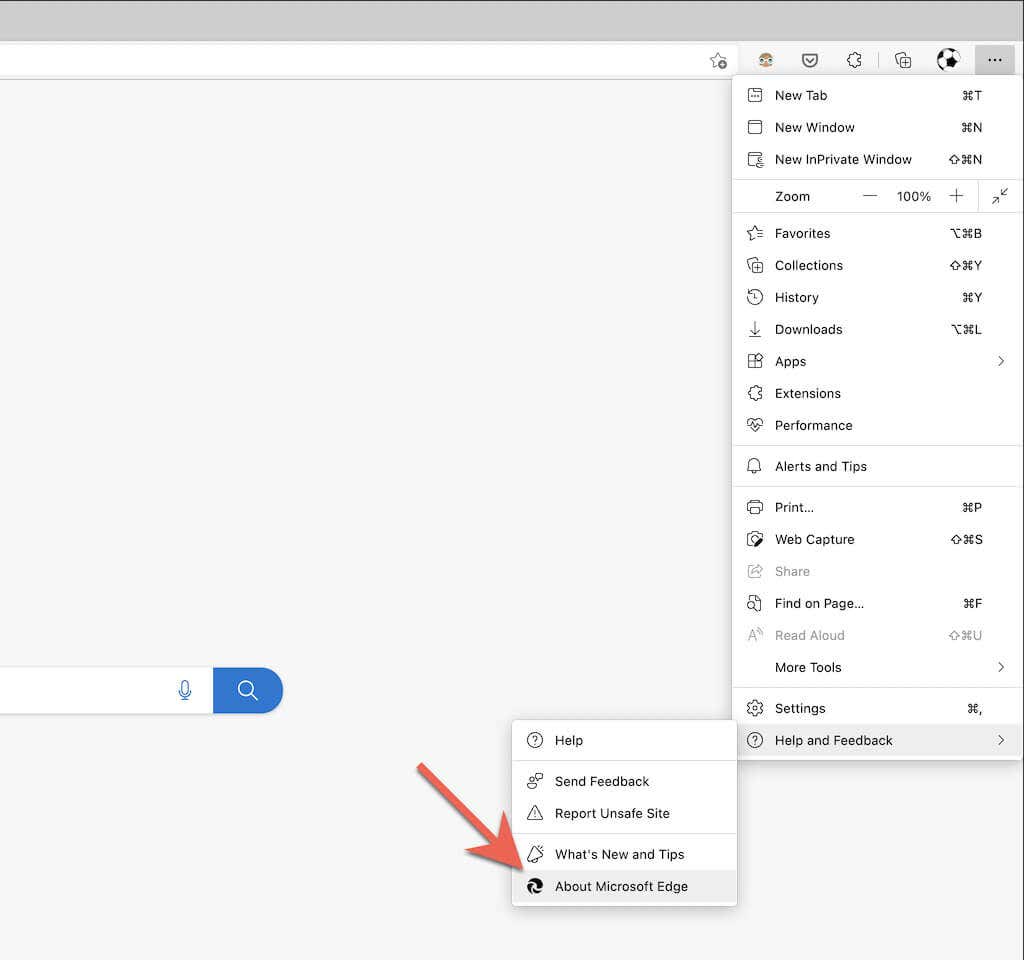This screenshot has width=1024, height=960.
Task: Open the Collections toolbar icon
Action: 903,61
